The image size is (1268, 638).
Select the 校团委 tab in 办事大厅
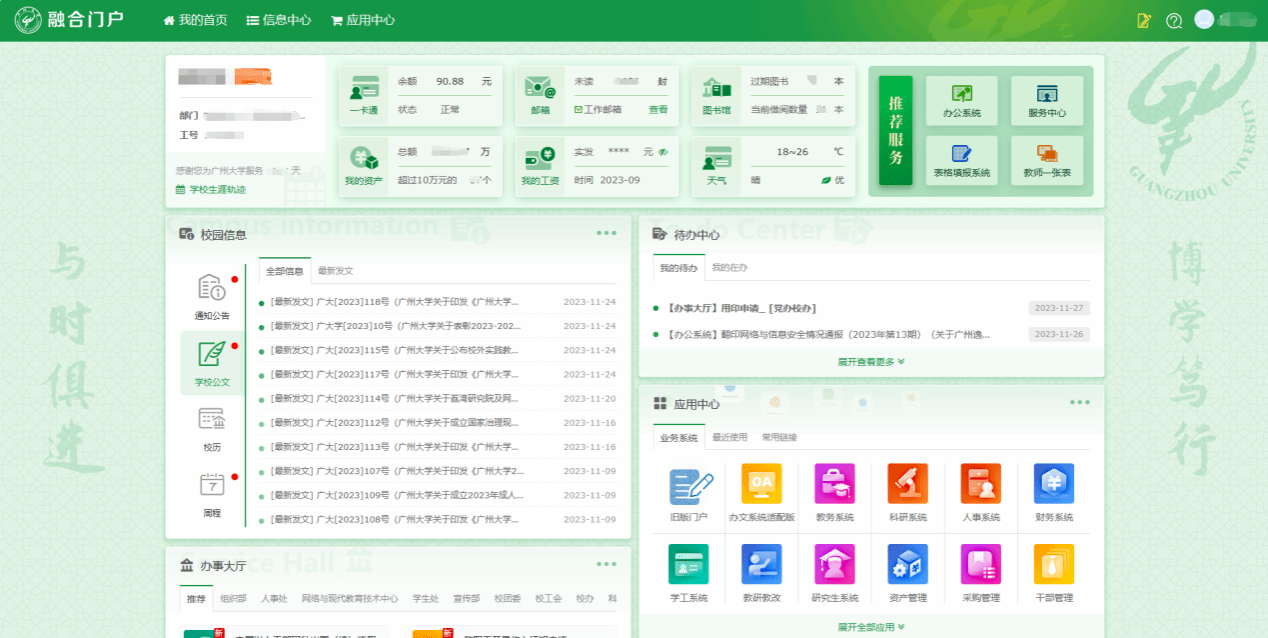507,598
